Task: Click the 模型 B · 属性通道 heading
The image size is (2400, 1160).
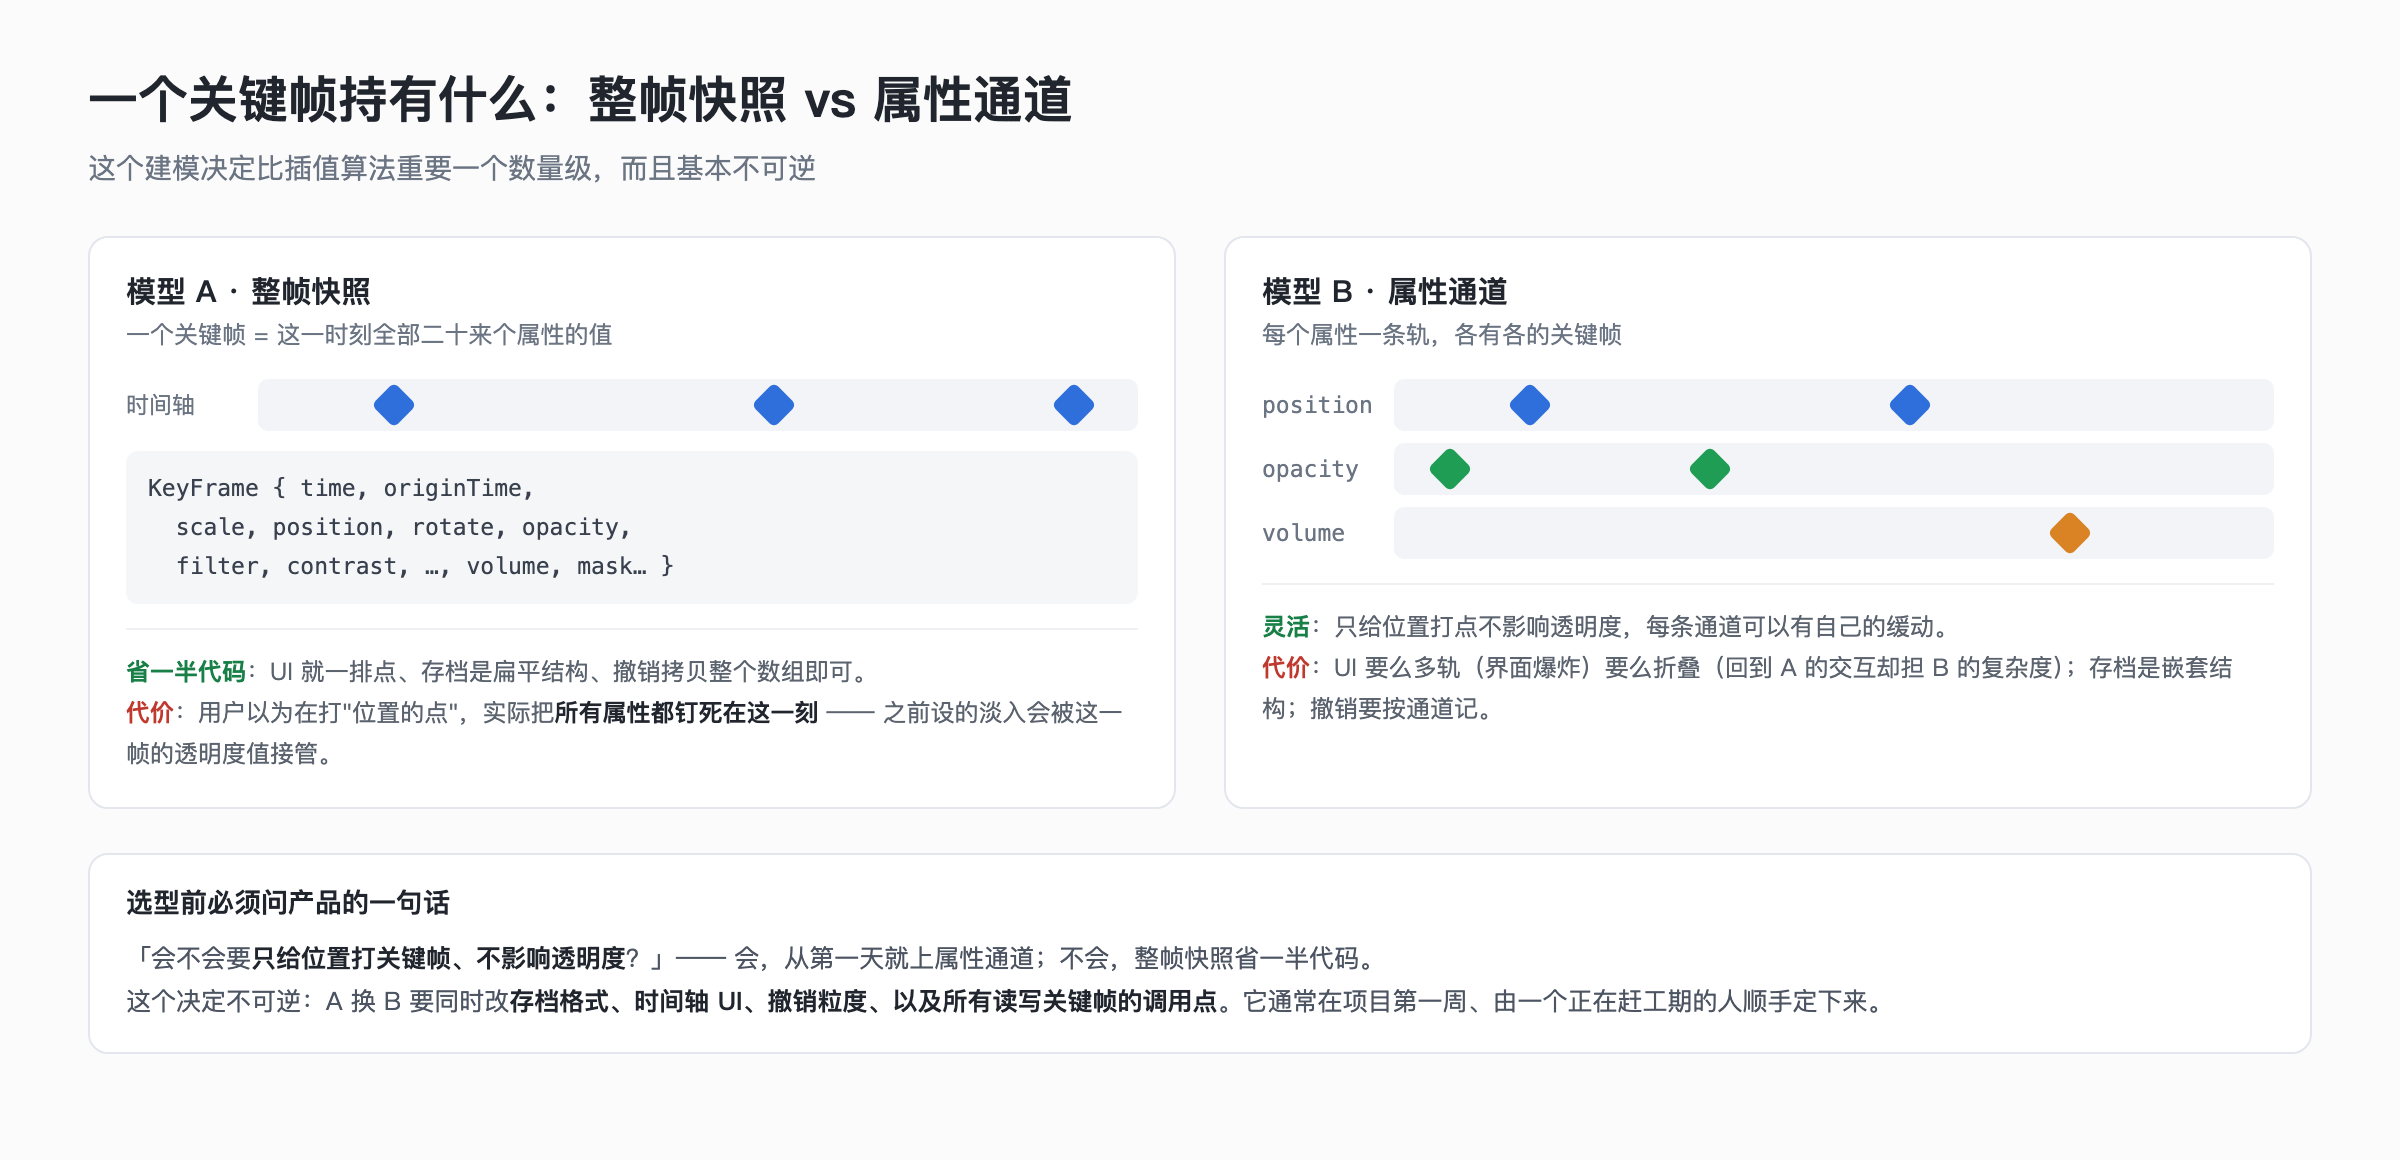Action: click(x=1384, y=291)
